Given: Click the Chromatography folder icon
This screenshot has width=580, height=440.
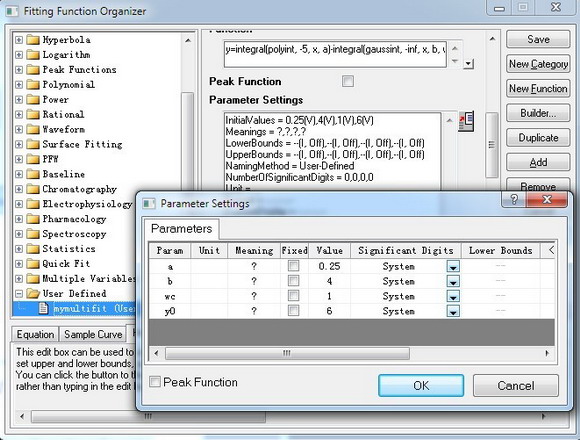Looking at the screenshot, I should [x=33, y=189].
